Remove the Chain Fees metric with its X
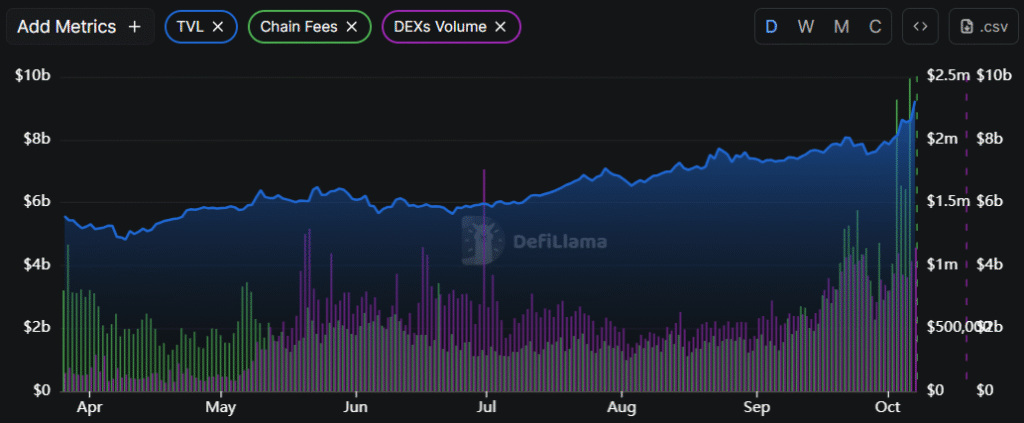Screen dimensions: 1024x423 point(351,27)
